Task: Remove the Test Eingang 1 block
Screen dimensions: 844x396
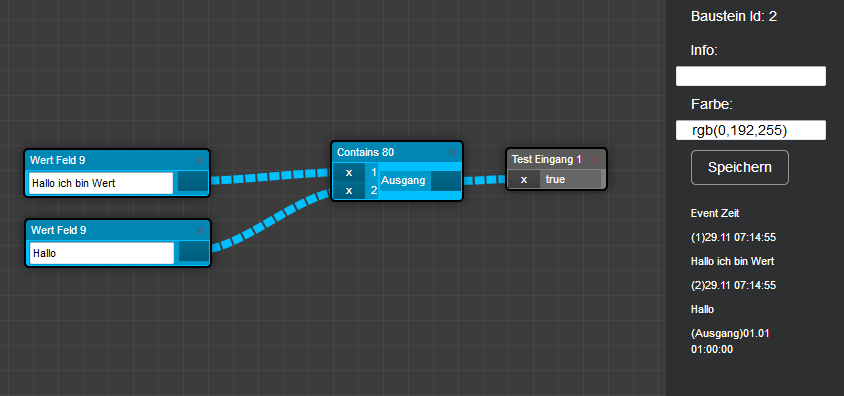Action: (596, 159)
